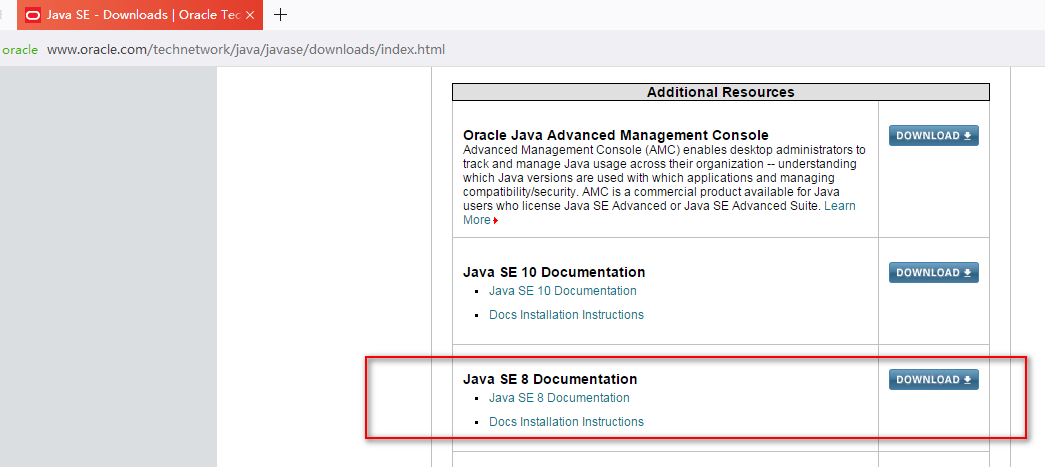Follow the Learn More link about AMC

click(839, 206)
